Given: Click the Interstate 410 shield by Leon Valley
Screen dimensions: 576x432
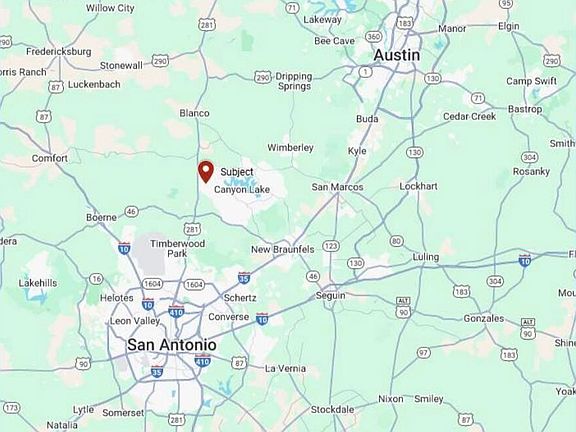Looking at the screenshot, I should coord(176,312).
